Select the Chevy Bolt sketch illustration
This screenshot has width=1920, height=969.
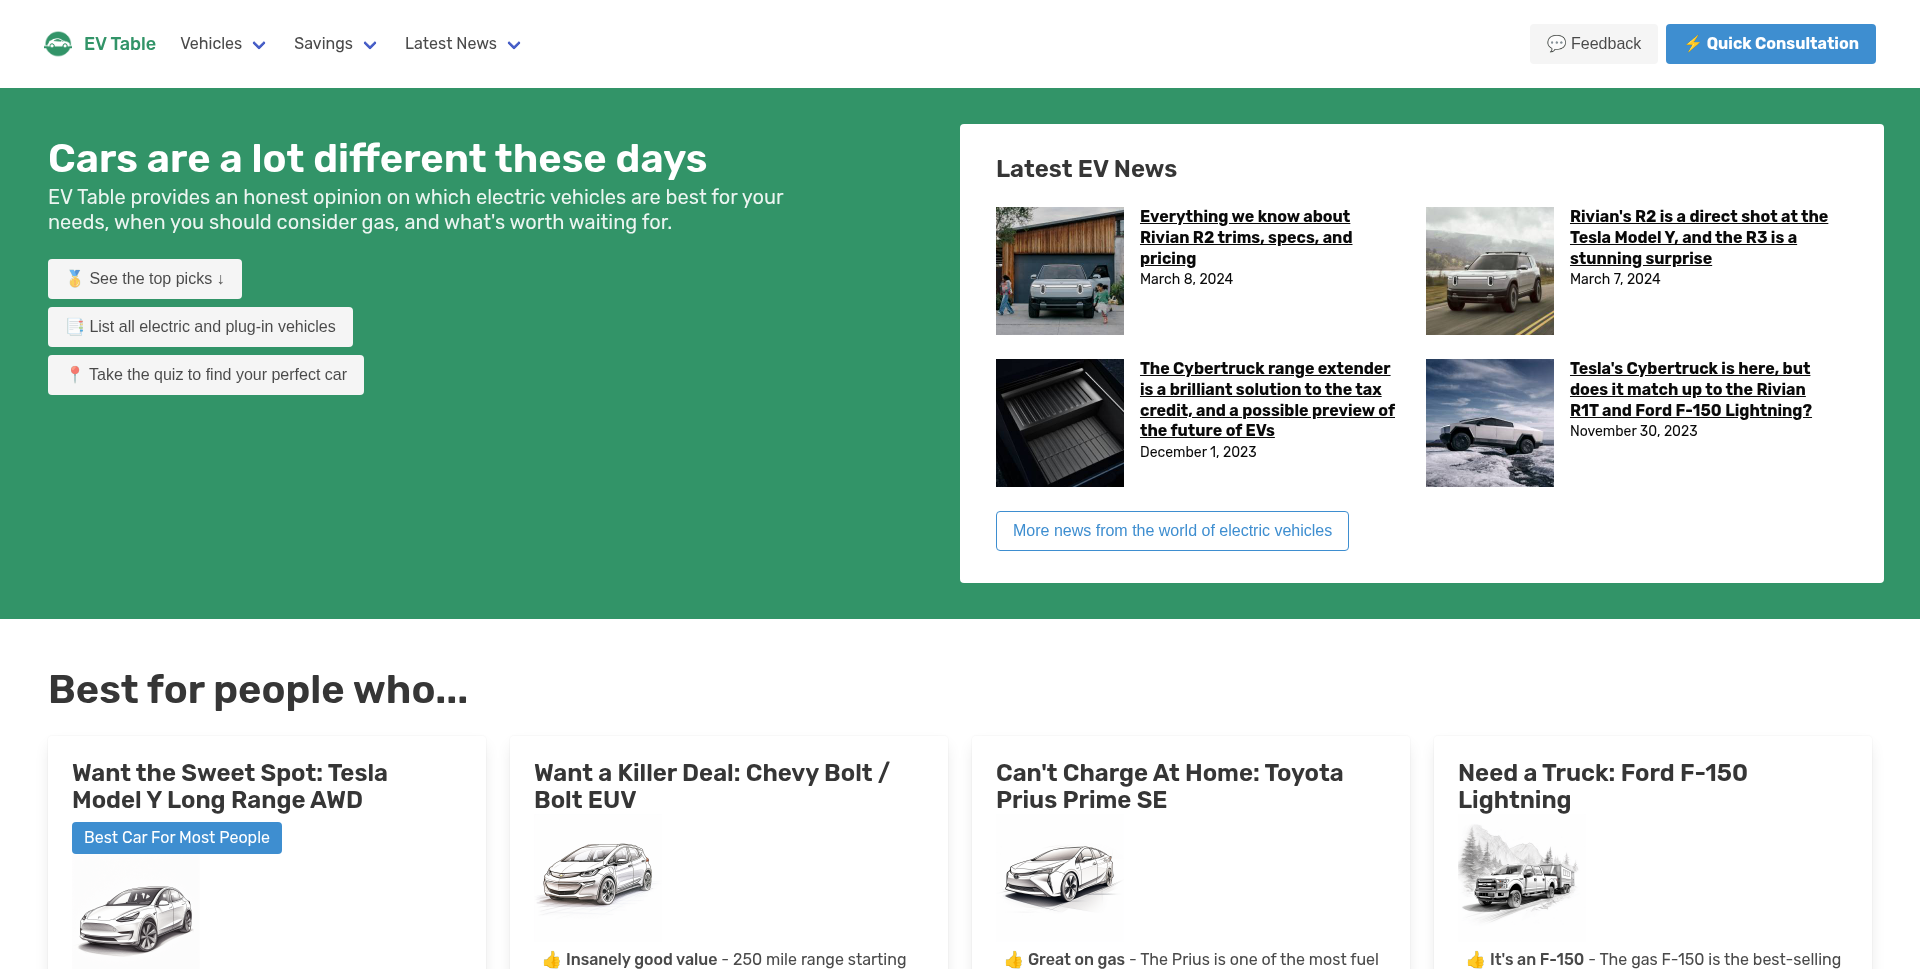pyautogui.click(x=597, y=873)
